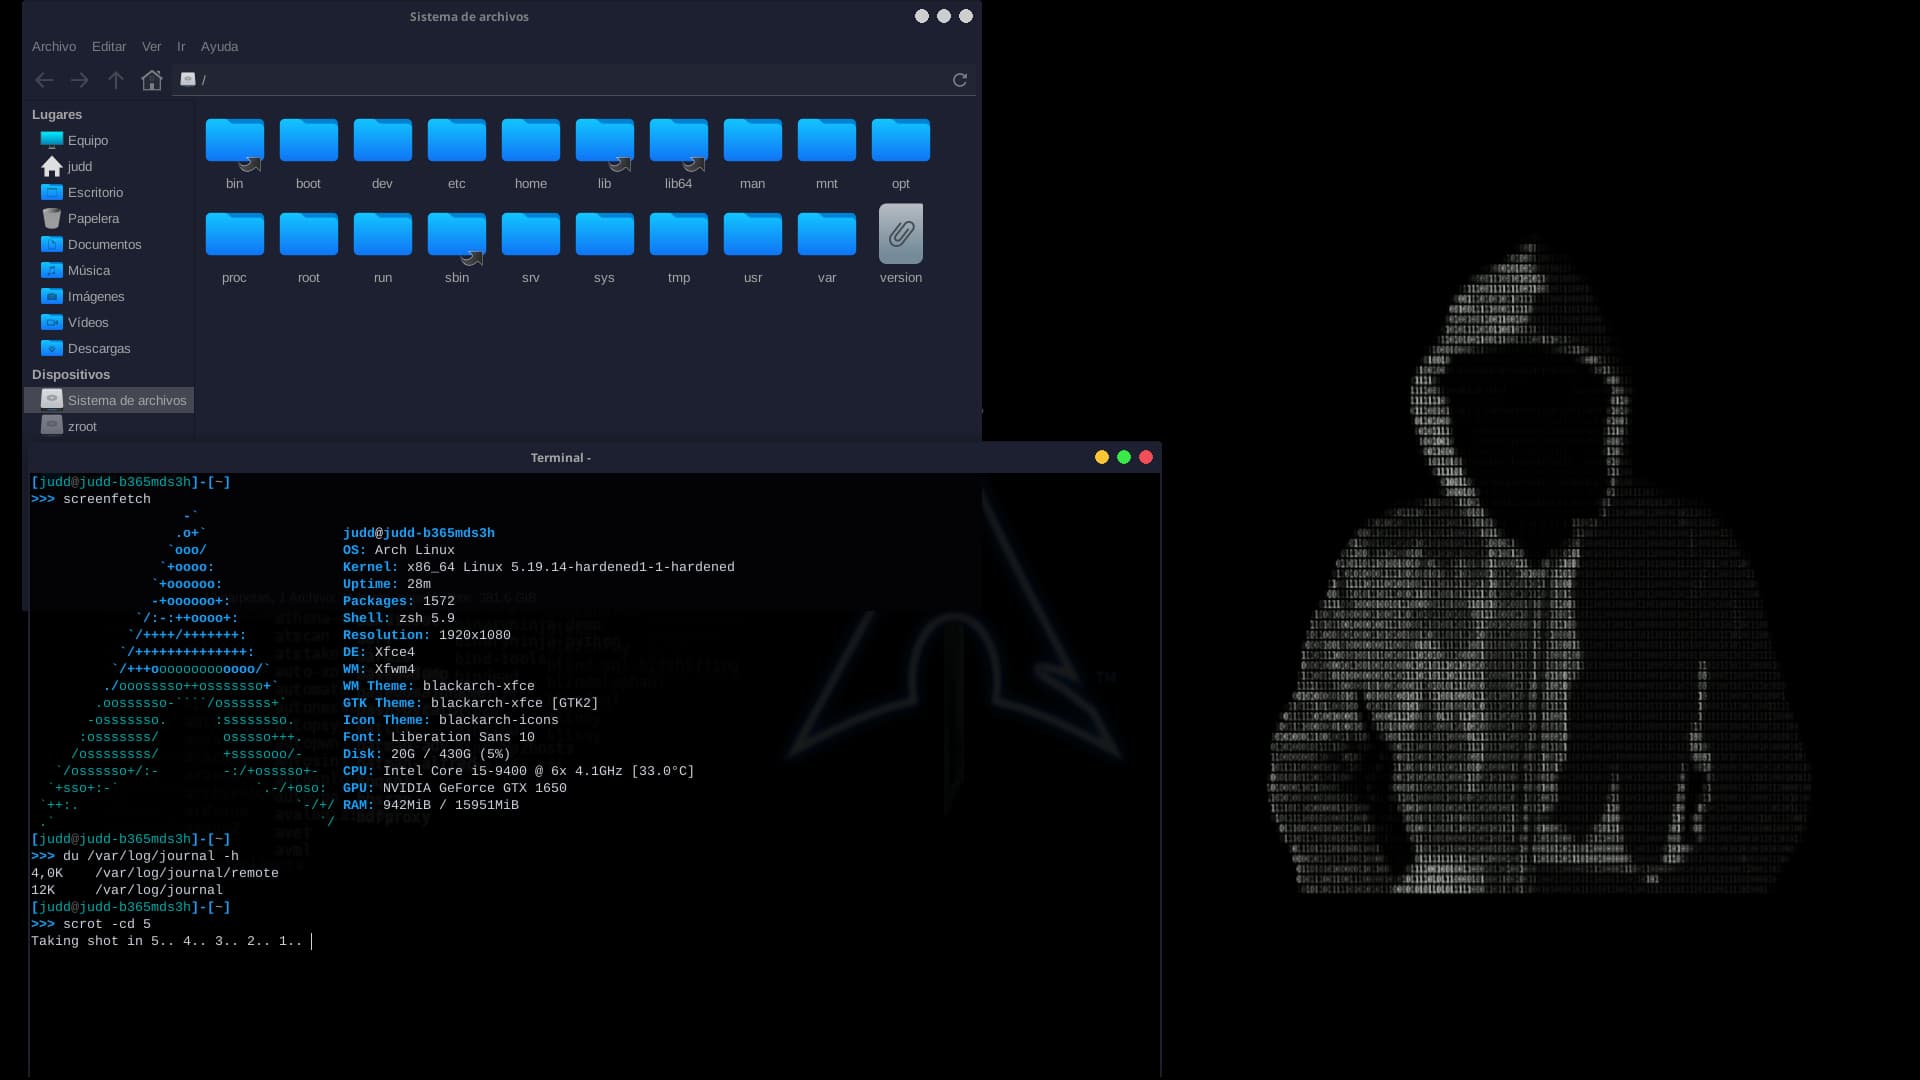
Task: Go forward in file manager
Action: 80,80
